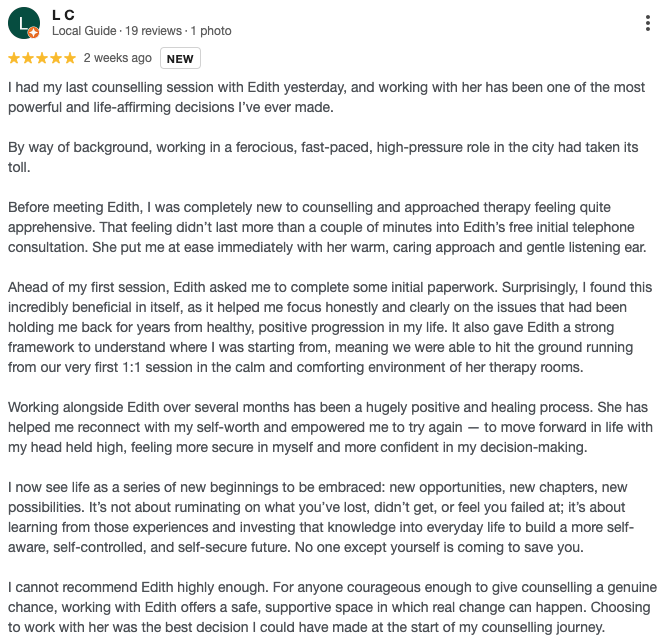The width and height of the screenshot is (664, 641).
Task: Click the "2 weeks ago" timestamp
Action: coord(118,58)
